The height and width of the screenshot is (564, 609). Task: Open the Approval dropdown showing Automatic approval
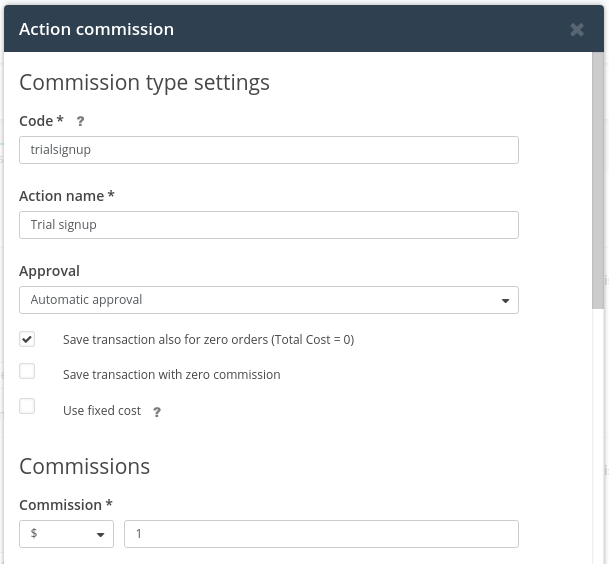pyautogui.click(x=269, y=300)
